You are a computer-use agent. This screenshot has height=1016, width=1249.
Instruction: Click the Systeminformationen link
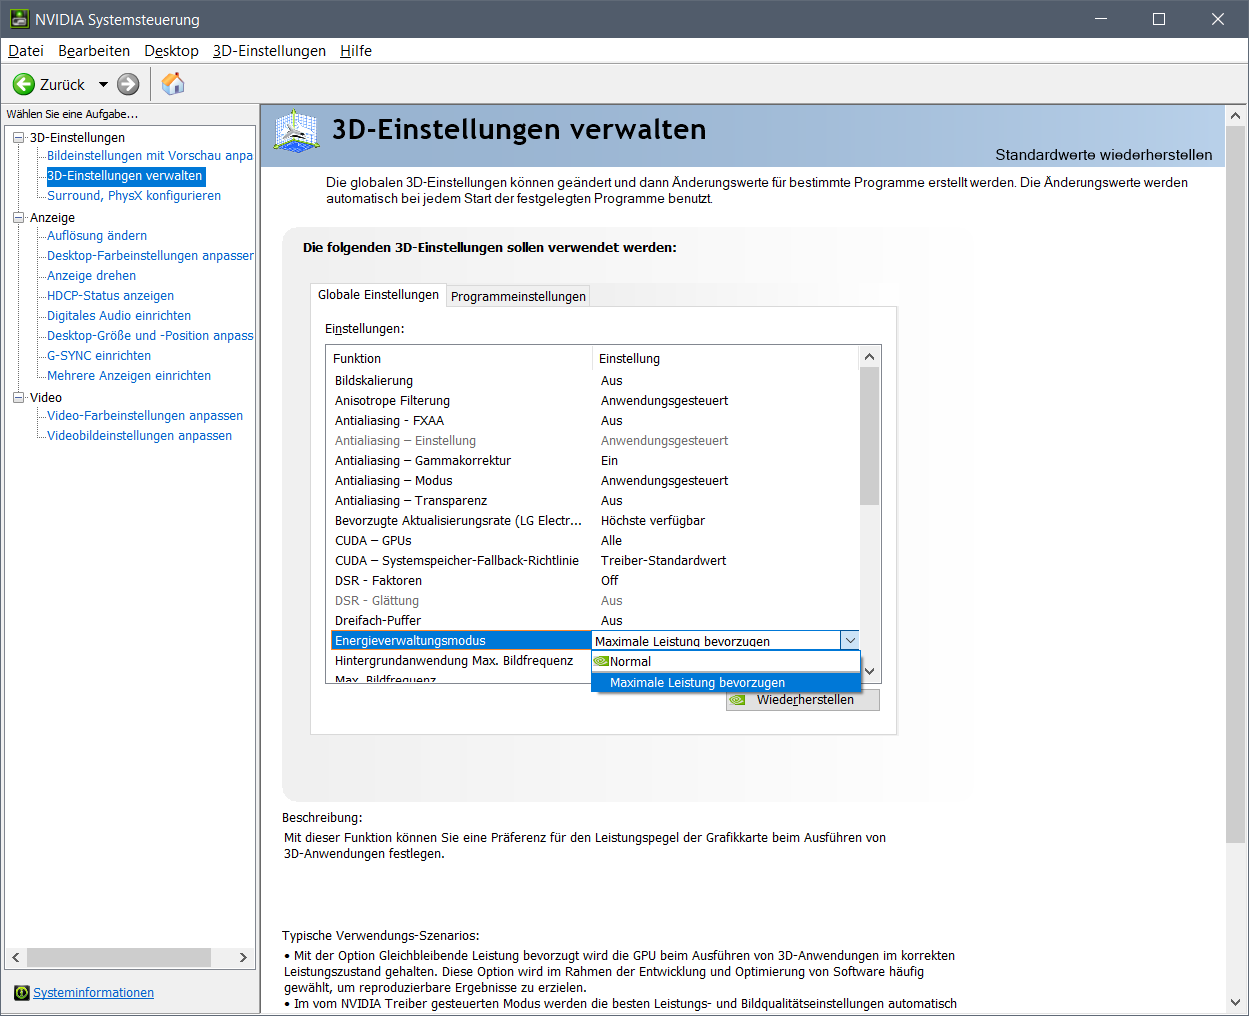coord(94,993)
